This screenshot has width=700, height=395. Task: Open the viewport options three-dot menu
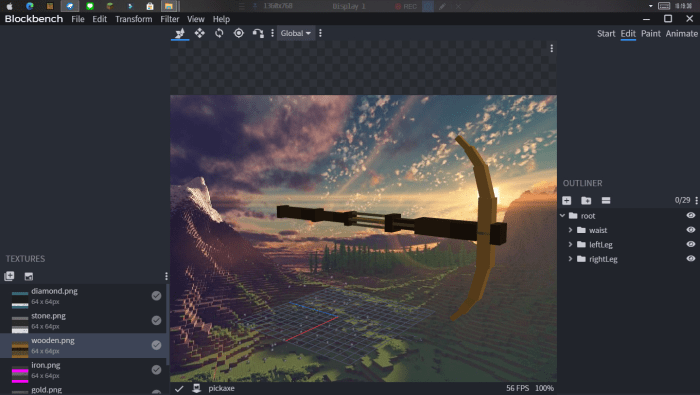click(552, 48)
